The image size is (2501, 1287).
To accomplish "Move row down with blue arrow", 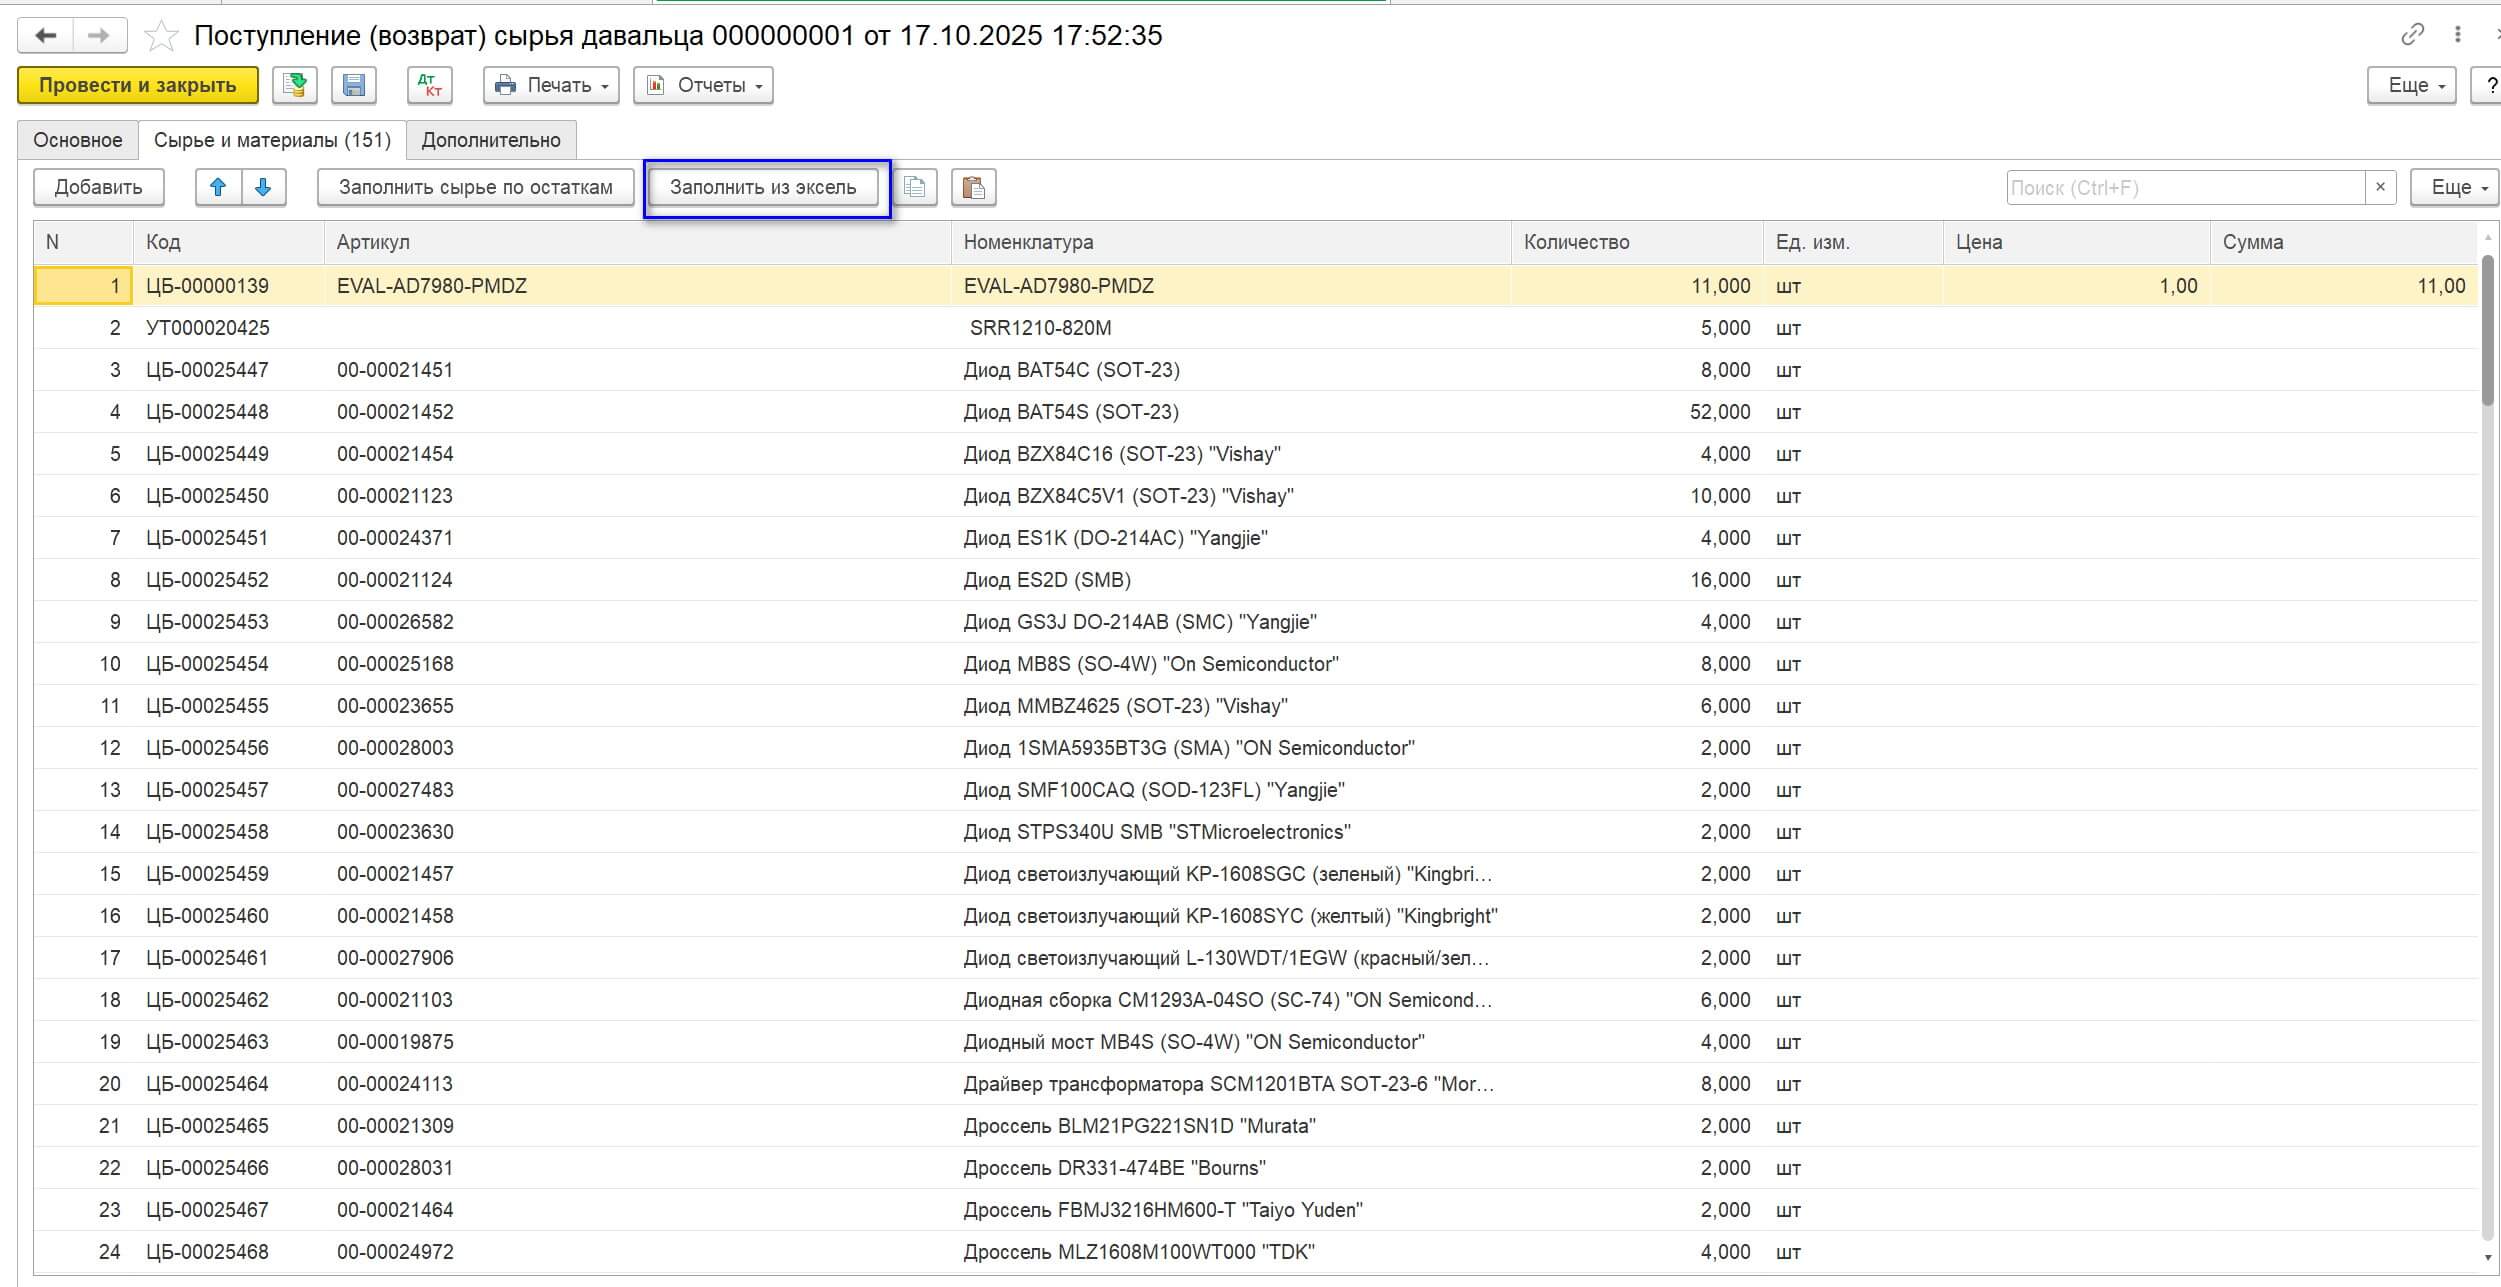I will (263, 187).
